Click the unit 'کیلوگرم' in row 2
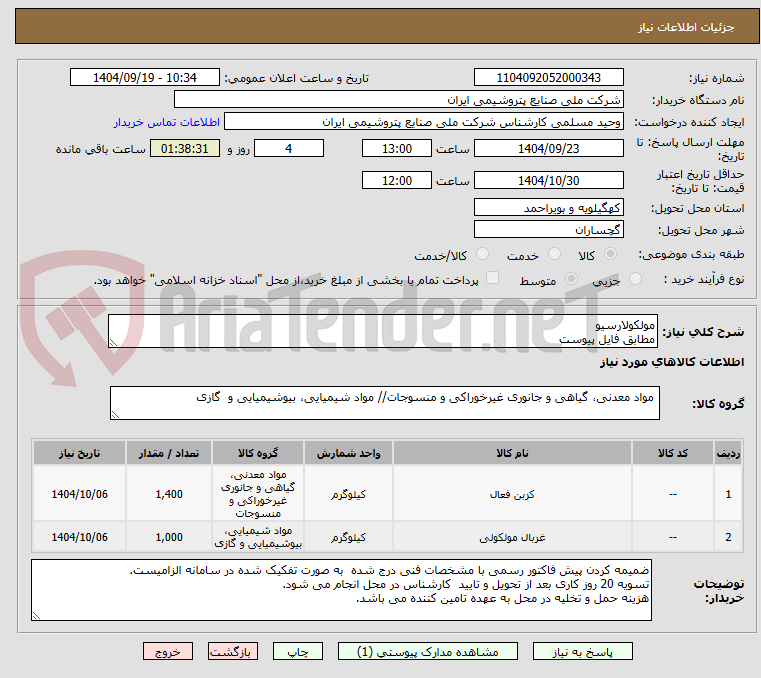Screen dimensions: 761x678 (x=348, y=538)
